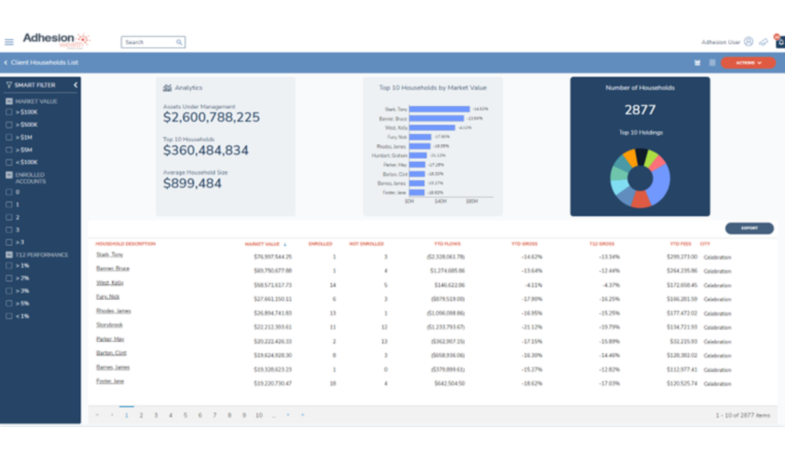
Task: Click the Smart Filter funnel icon
Action: pyautogui.click(x=9, y=85)
